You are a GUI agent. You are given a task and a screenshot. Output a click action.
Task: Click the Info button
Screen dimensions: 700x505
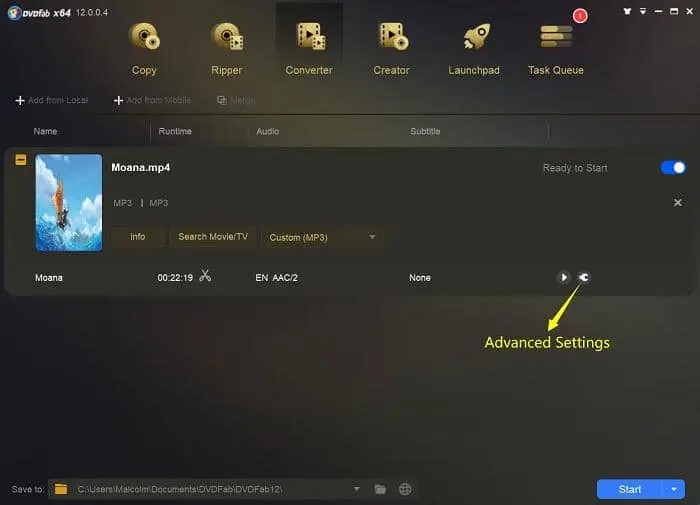pos(138,237)
